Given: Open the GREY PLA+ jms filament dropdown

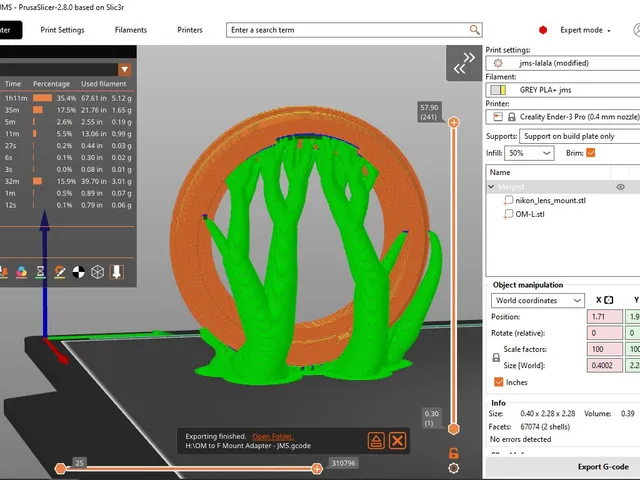Looking at the screenshot, I should point(563,90).
